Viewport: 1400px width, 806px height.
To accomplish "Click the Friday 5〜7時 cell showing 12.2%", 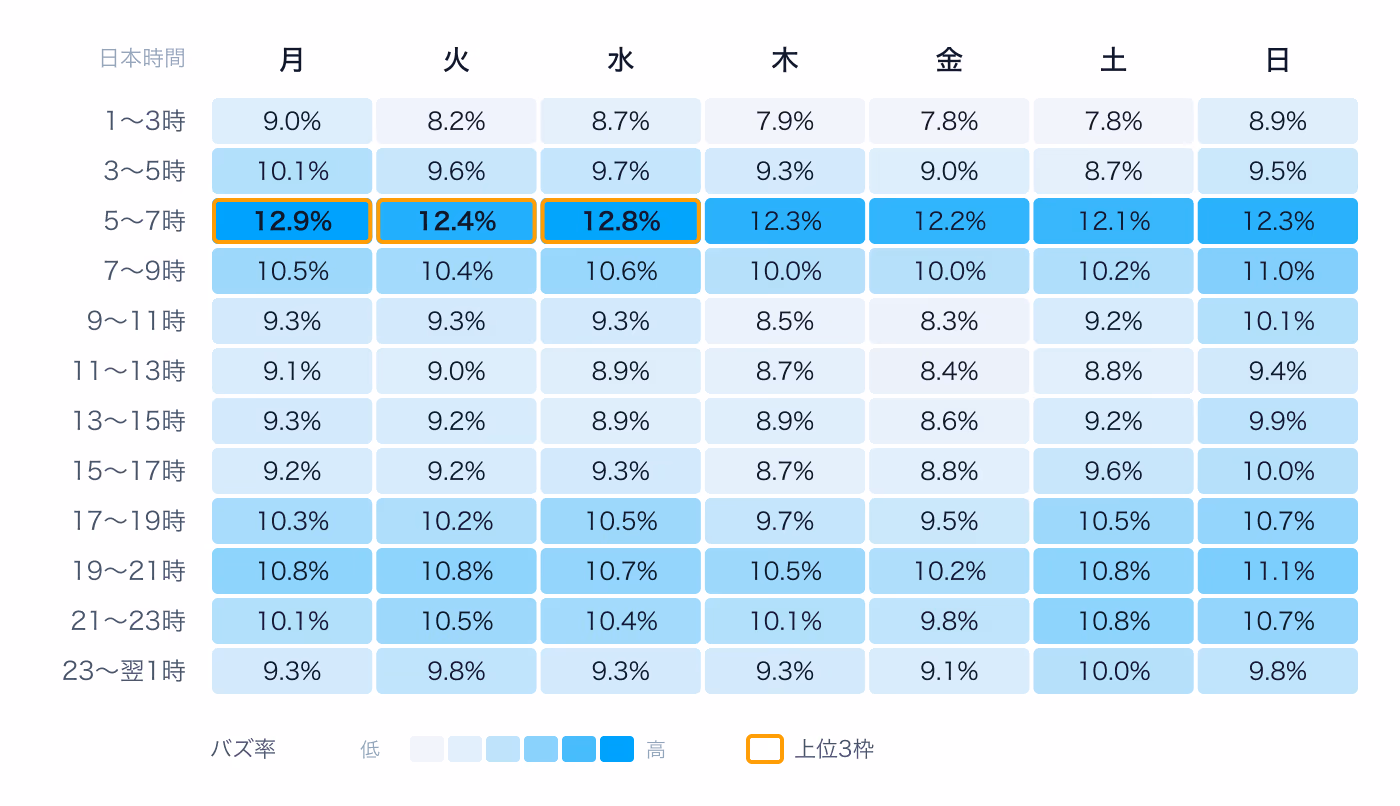I will [949, 221].
